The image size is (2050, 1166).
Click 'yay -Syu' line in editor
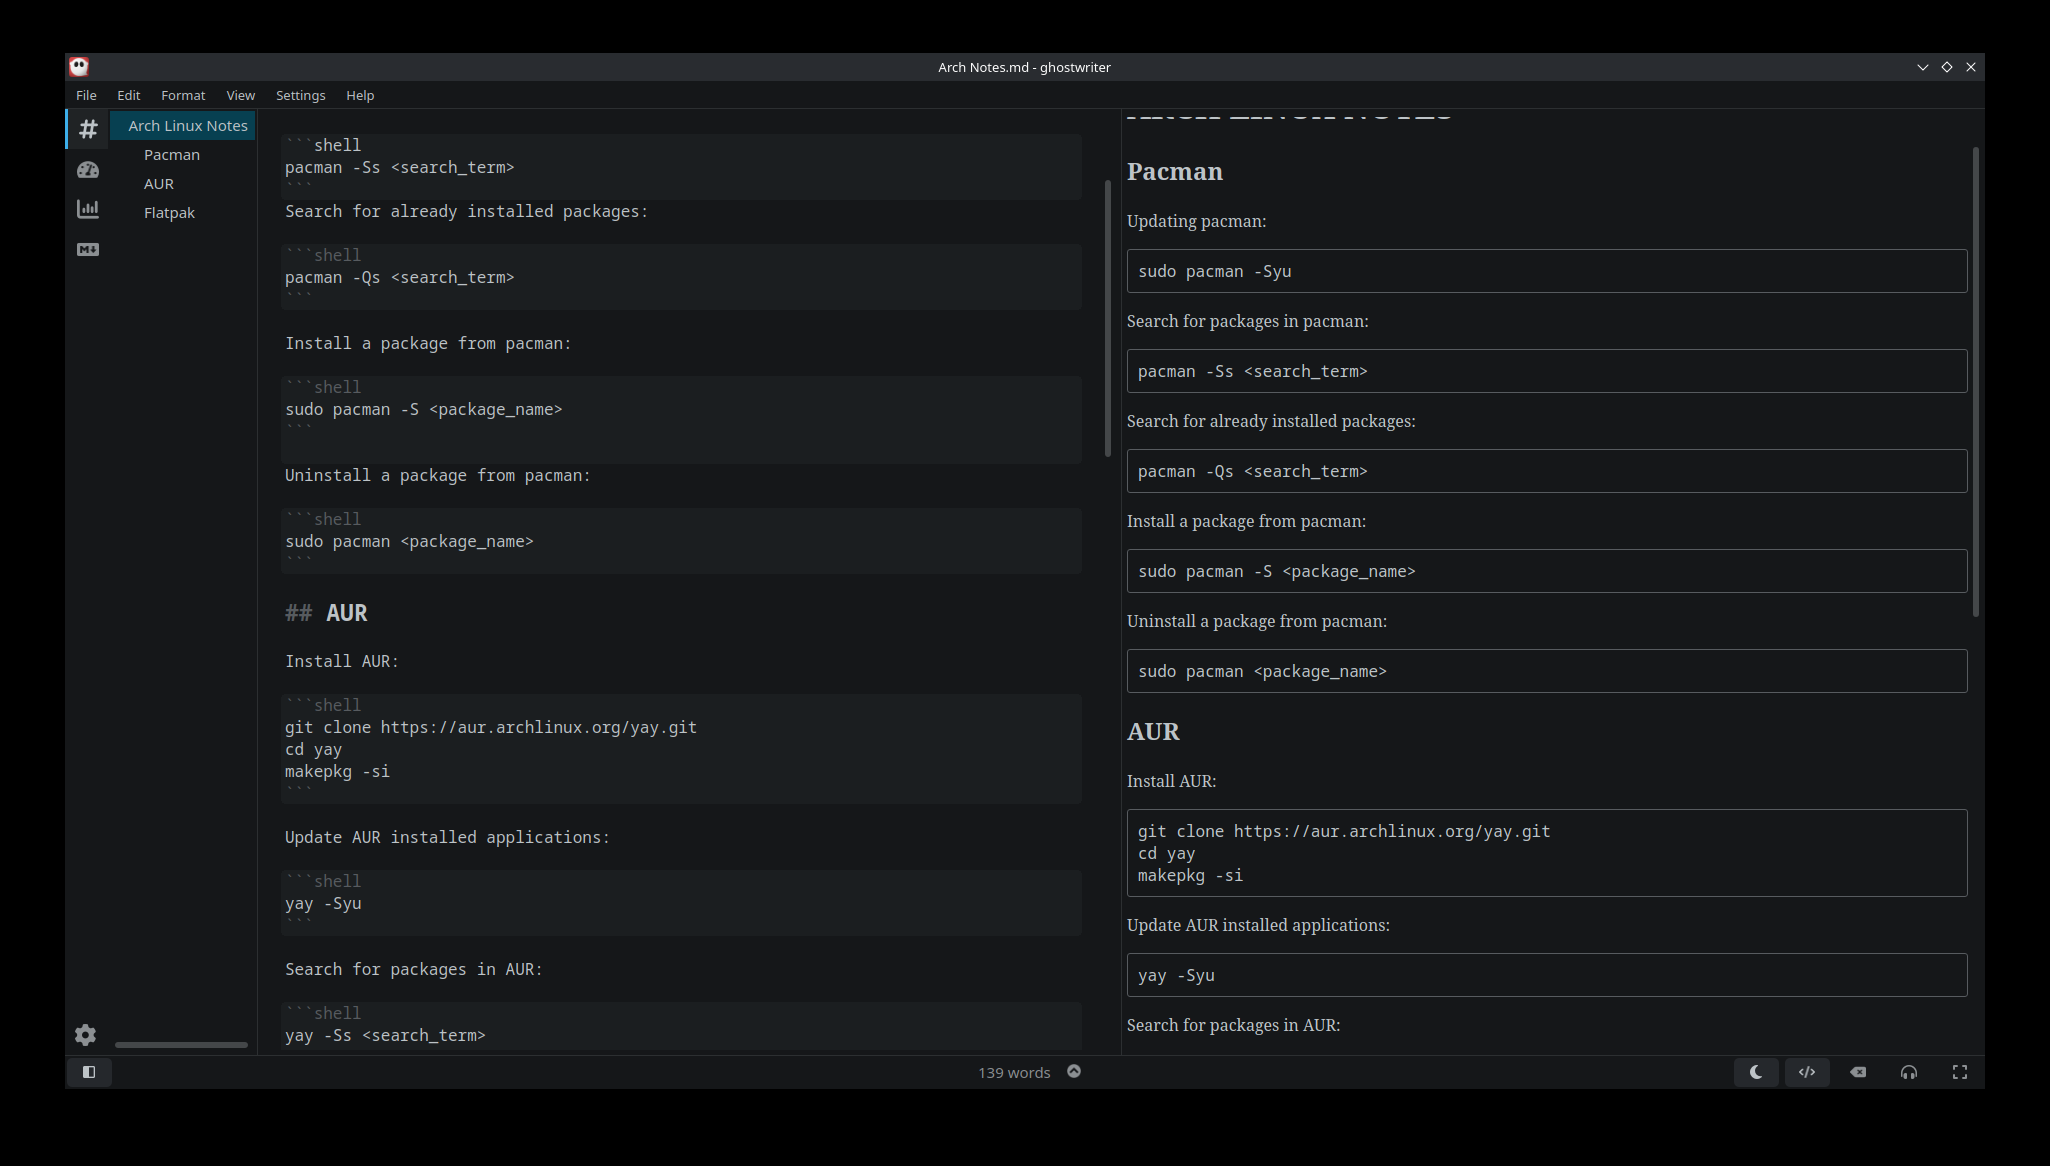click(323, 903)
